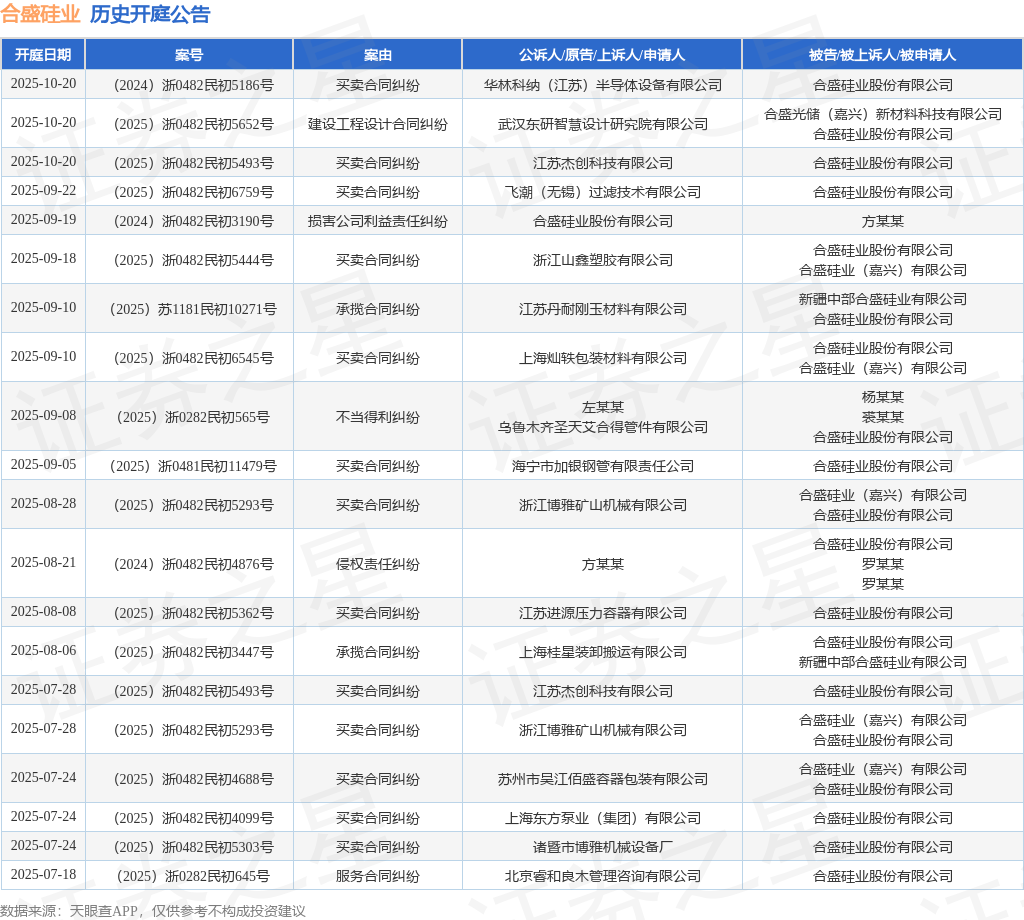Click date 2025-09-05

(43, 465)
